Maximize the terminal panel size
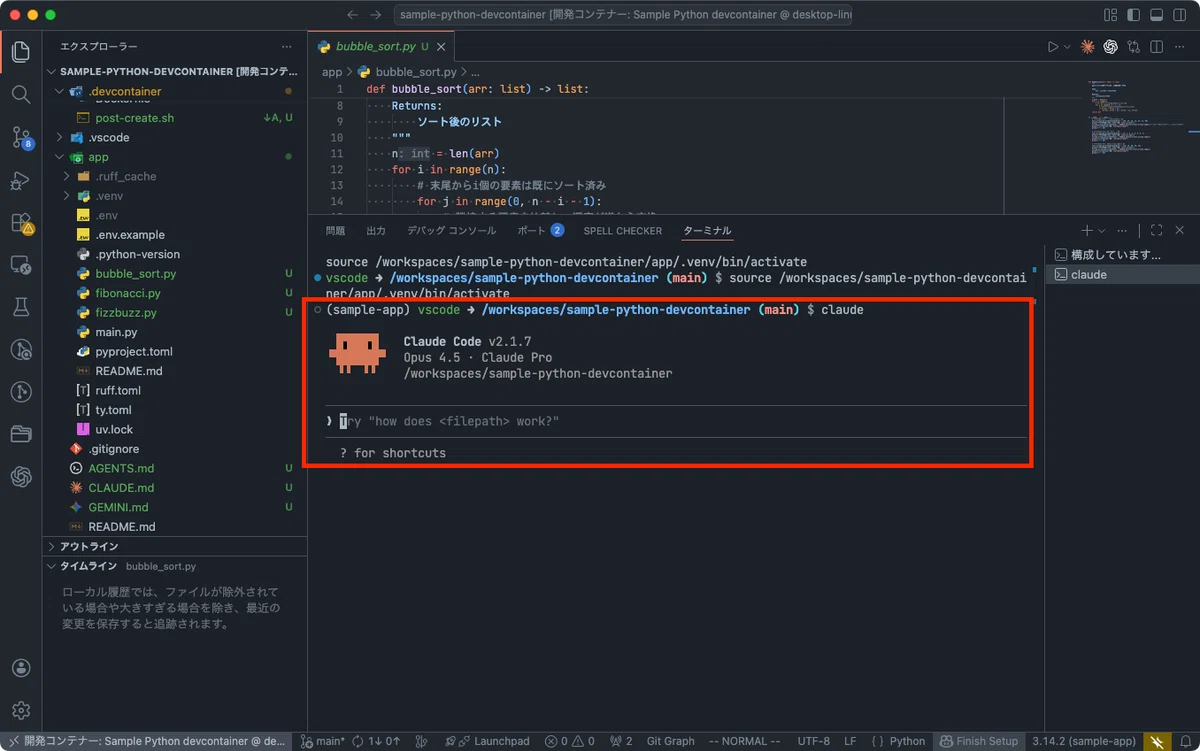The height and width of the screenshot is (751, 1200). pos(1156,230)
